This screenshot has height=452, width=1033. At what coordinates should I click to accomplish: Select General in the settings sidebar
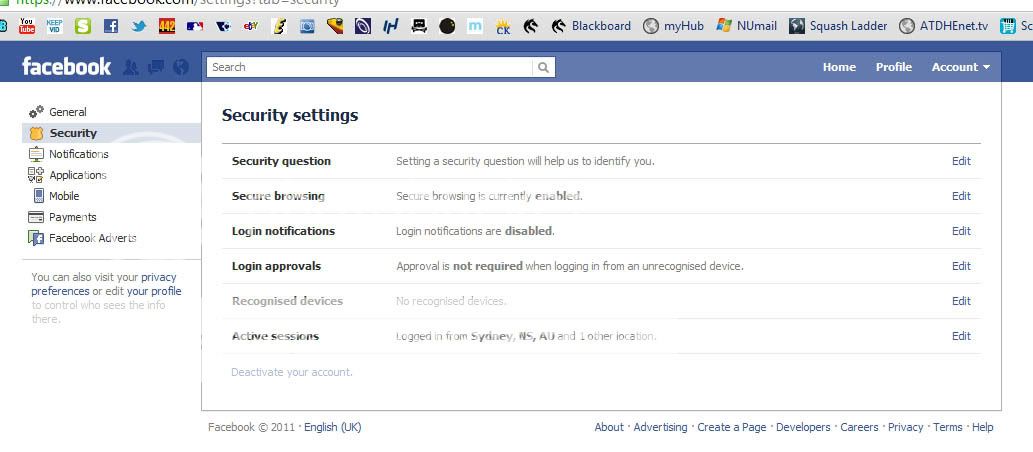pos(67,112)
